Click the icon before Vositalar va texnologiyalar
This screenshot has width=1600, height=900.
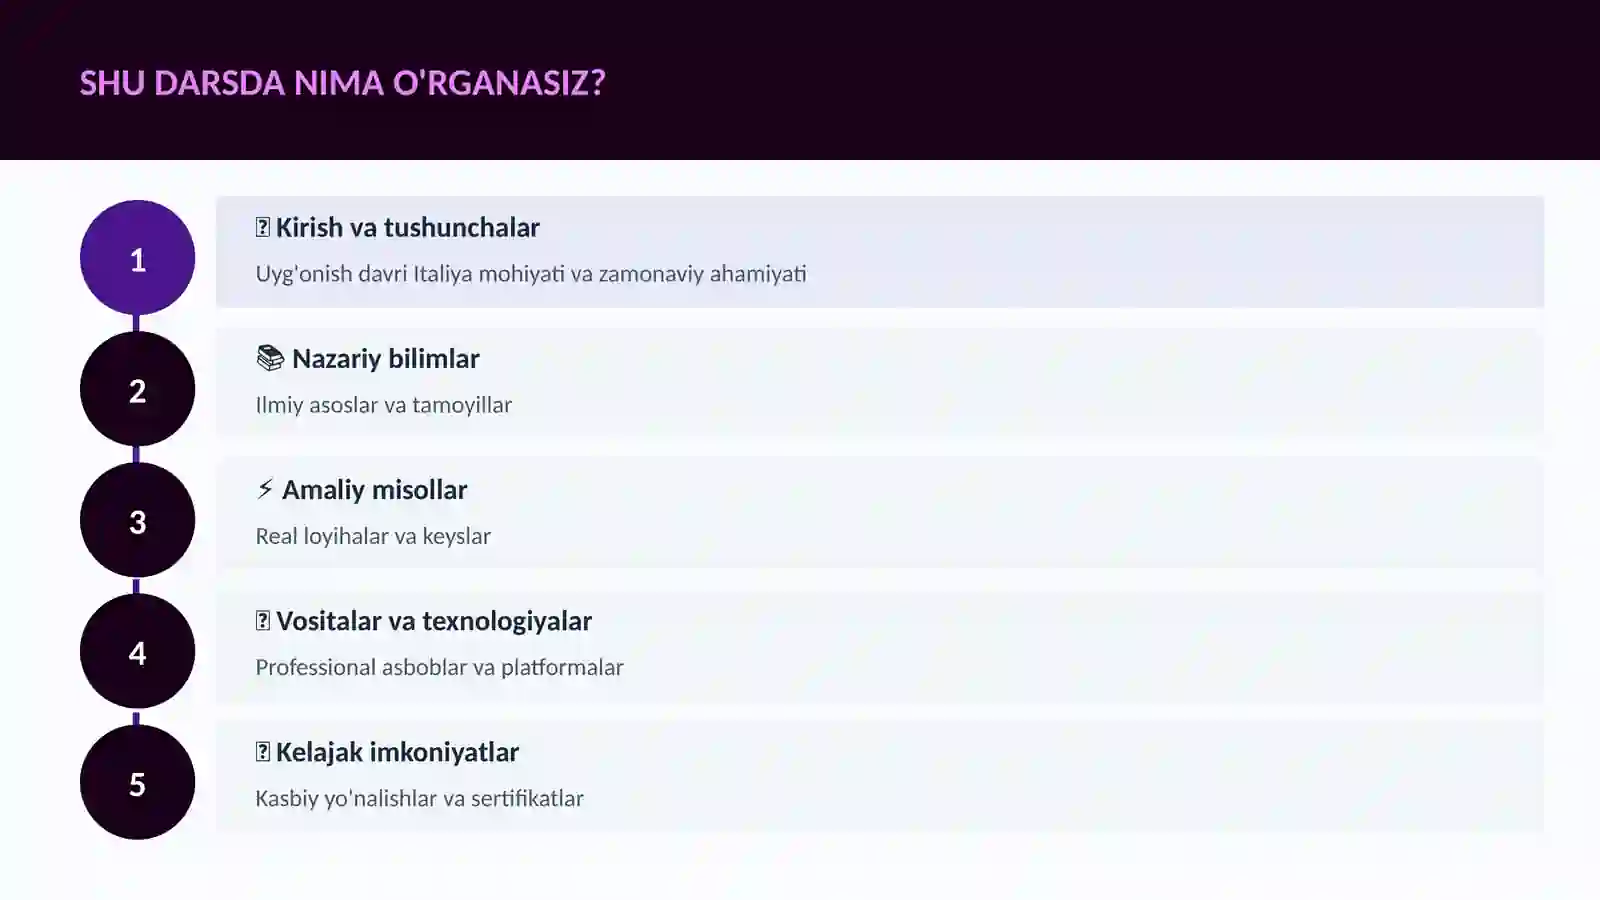263,620
